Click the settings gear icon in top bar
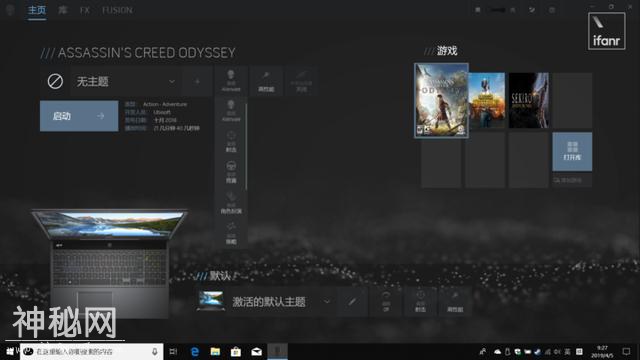The image size is (640, 360). pos(552,10)
